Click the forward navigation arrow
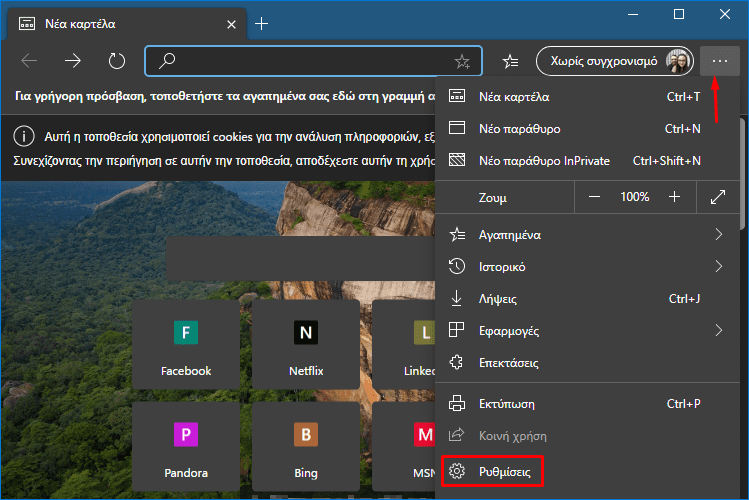The image size is (749, 500). tap(73, 61)
